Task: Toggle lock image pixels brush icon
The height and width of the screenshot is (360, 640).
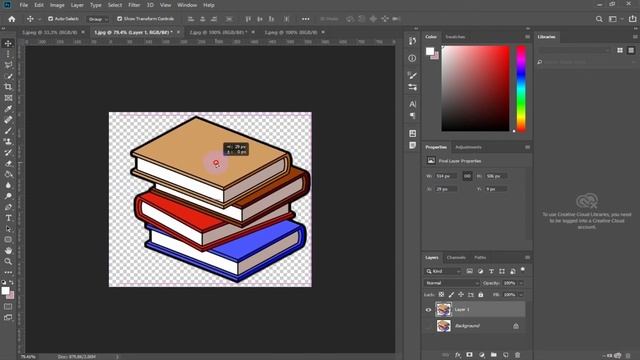Action: (451, 294)
